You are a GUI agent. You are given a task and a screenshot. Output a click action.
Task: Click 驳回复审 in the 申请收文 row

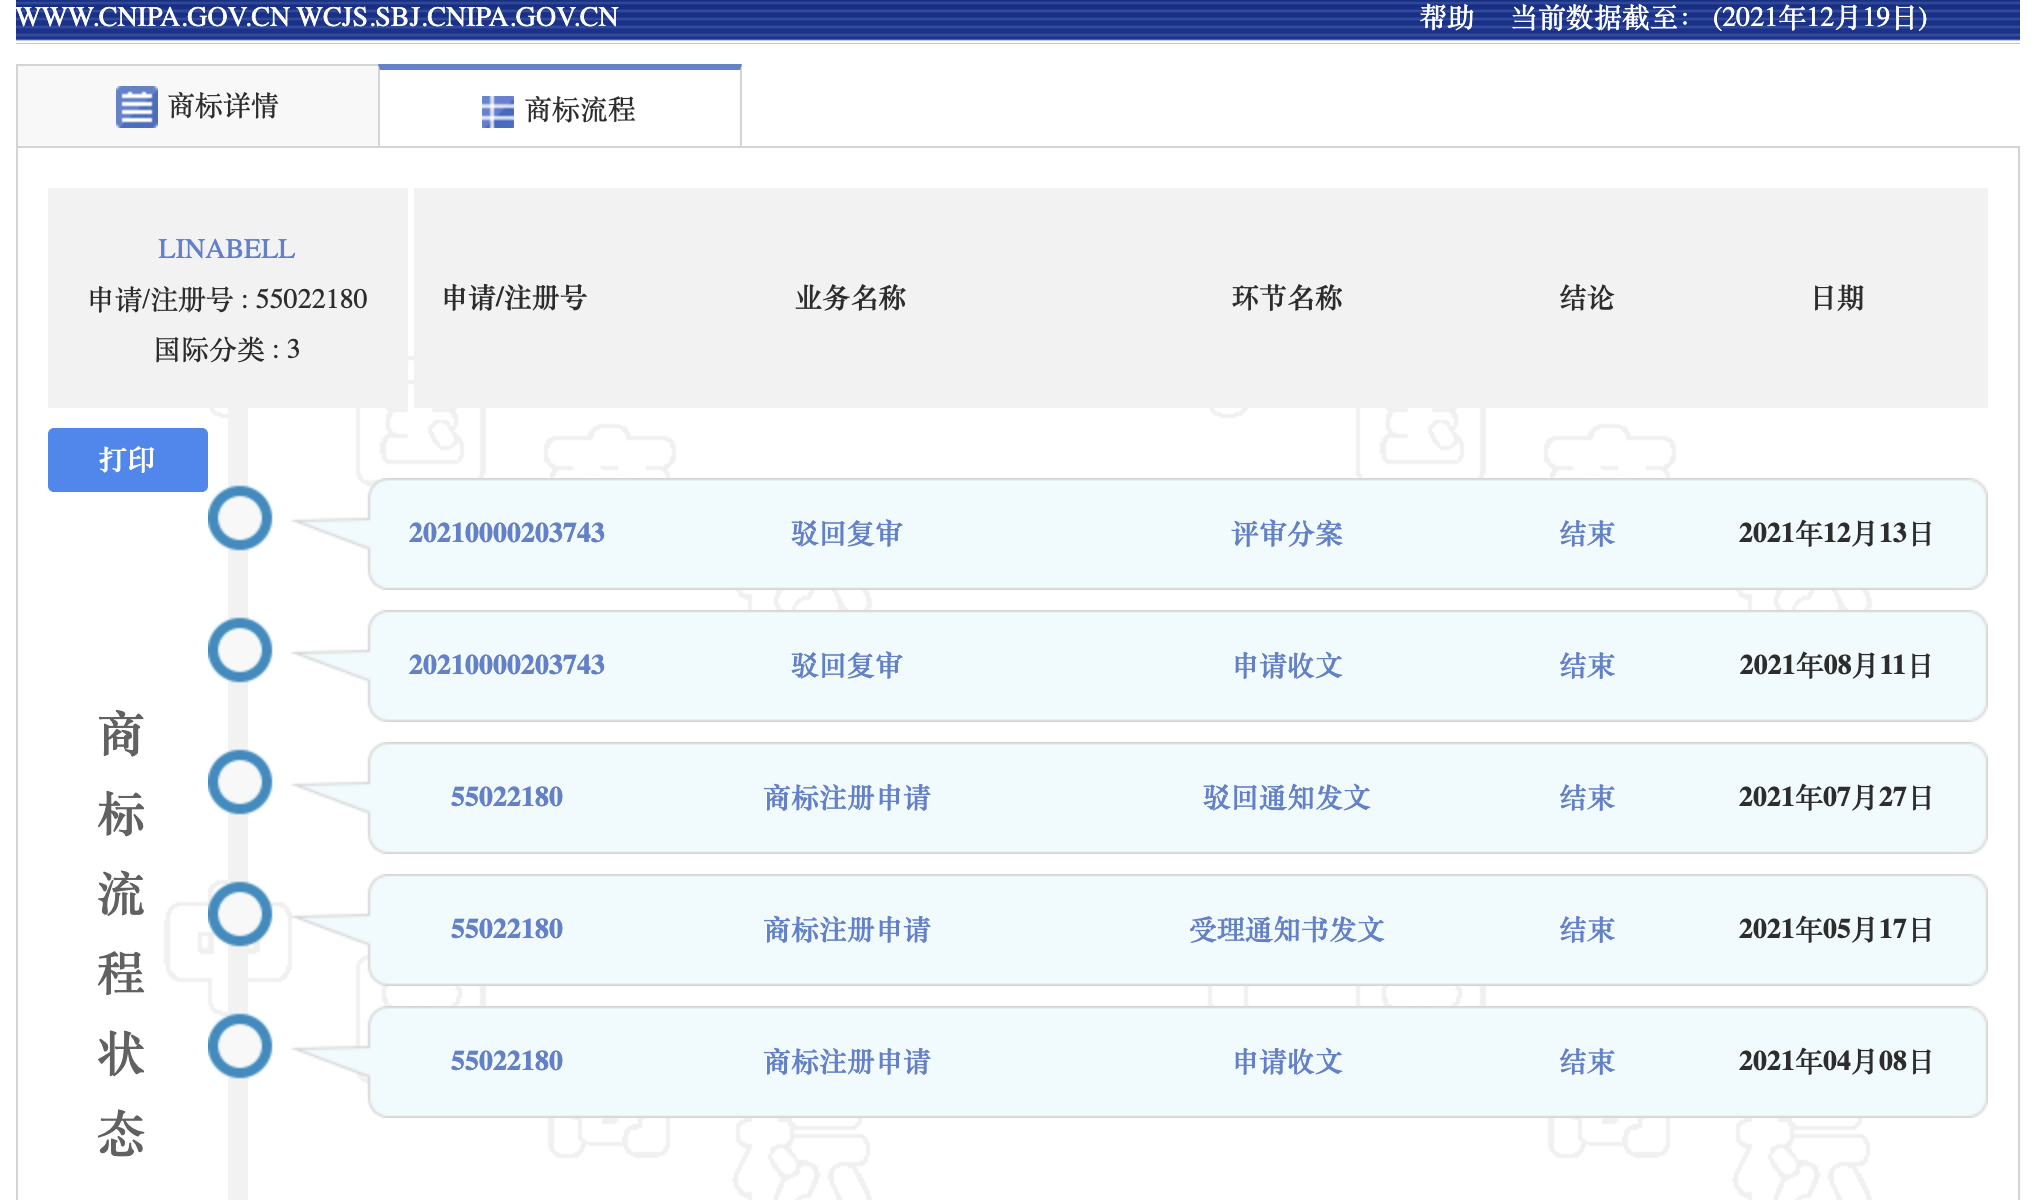point(846,665)
